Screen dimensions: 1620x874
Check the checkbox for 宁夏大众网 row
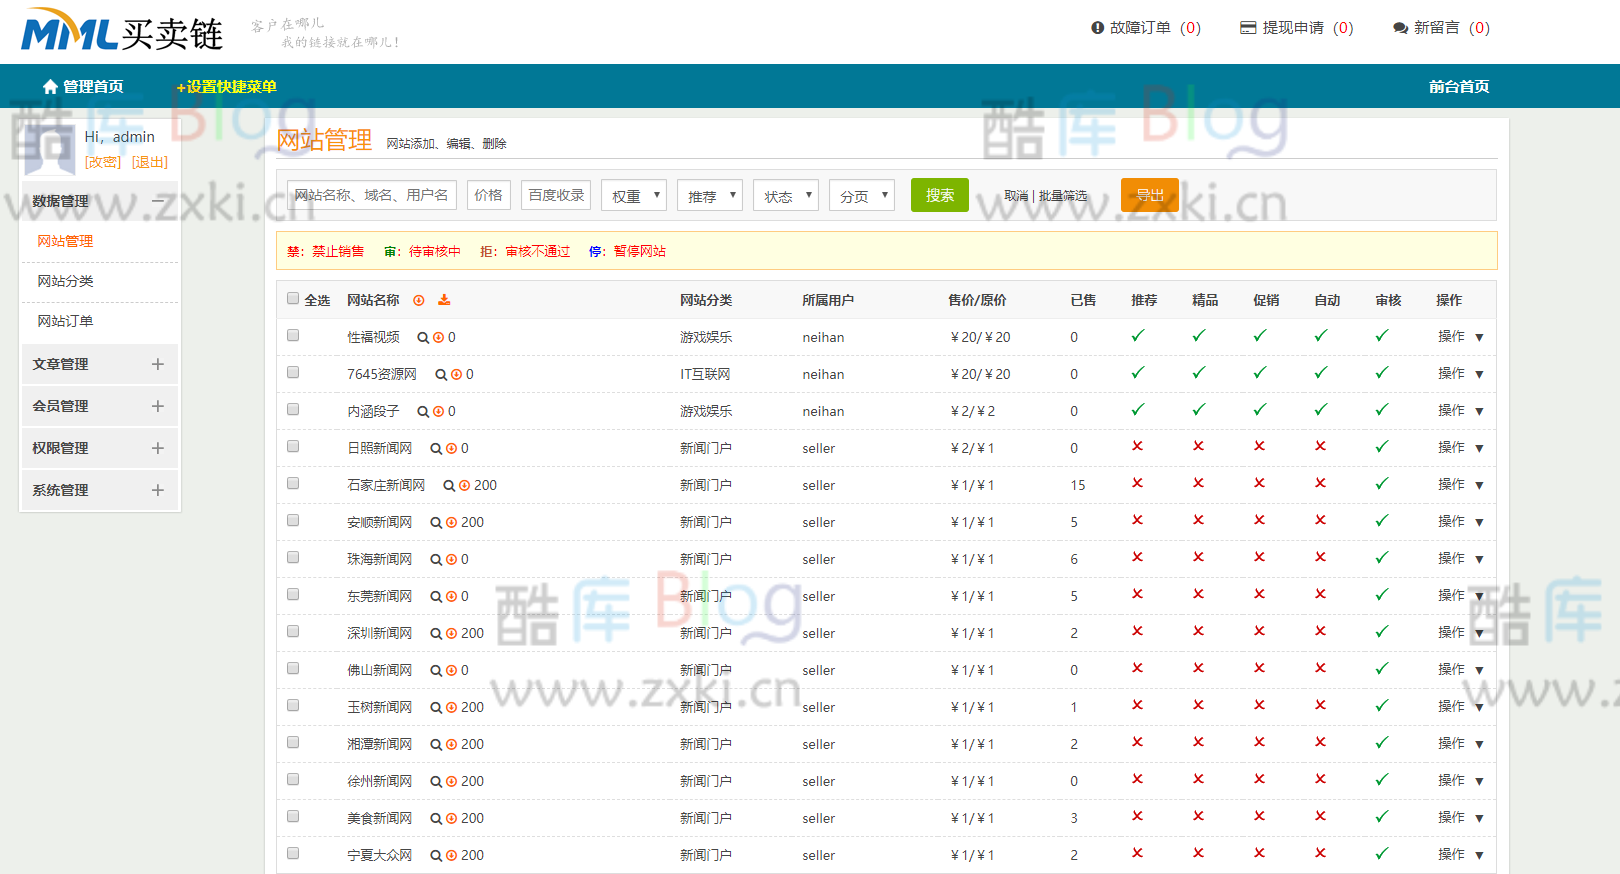tap(293, 853)
